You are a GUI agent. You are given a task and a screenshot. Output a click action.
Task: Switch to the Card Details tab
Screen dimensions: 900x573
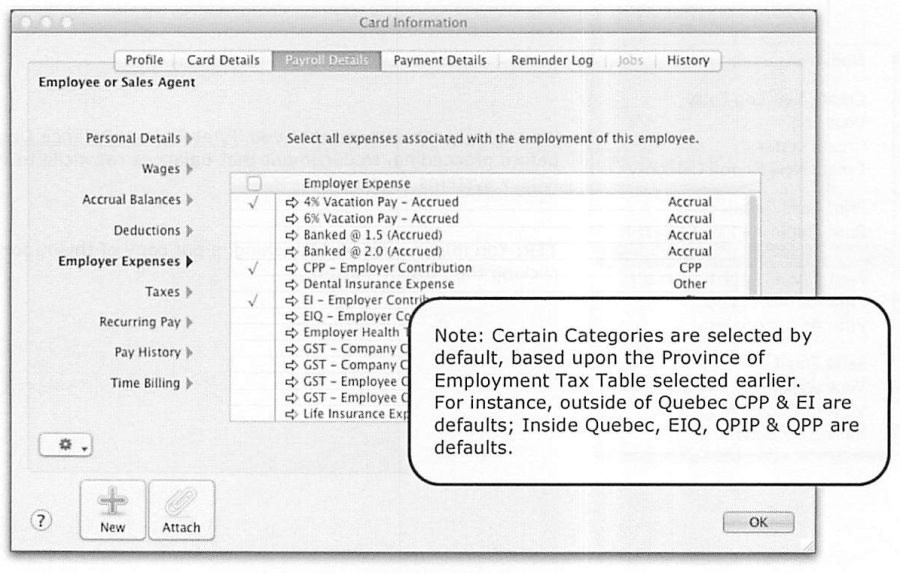(223, 60)
